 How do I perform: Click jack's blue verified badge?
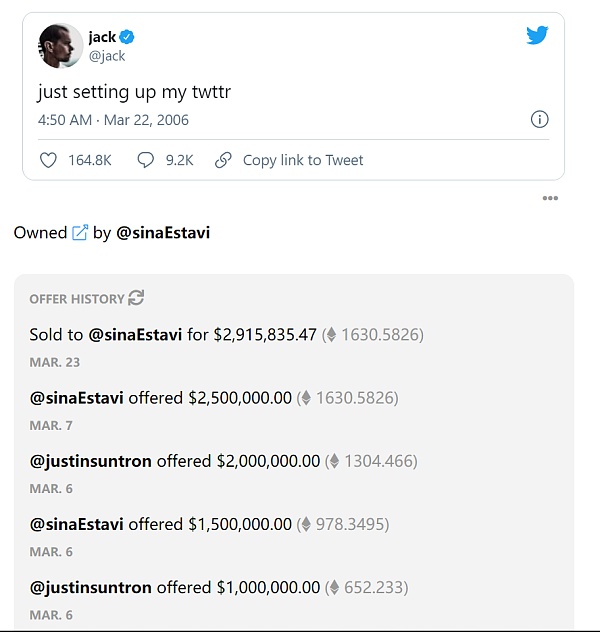pyautogui.click(x=127, y=38)
